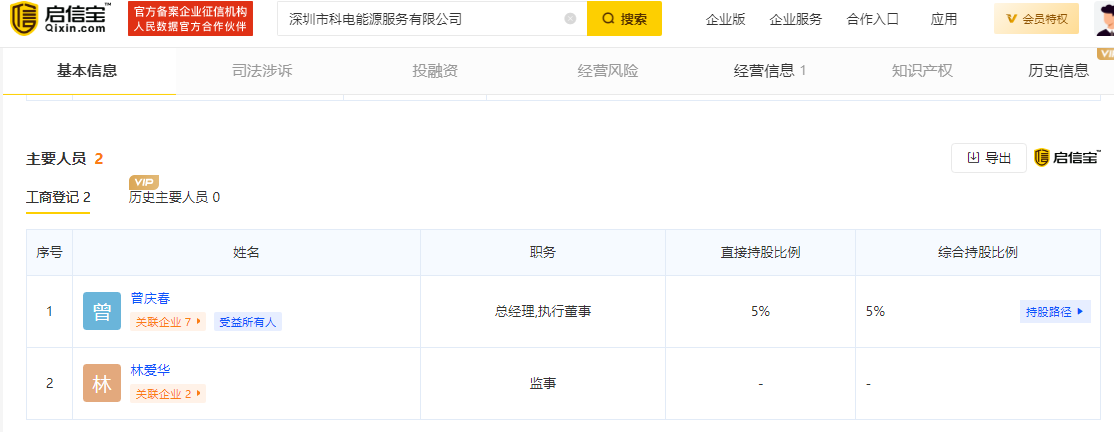
Task: Open the 企业服务 menu
Action: point(795,19)
